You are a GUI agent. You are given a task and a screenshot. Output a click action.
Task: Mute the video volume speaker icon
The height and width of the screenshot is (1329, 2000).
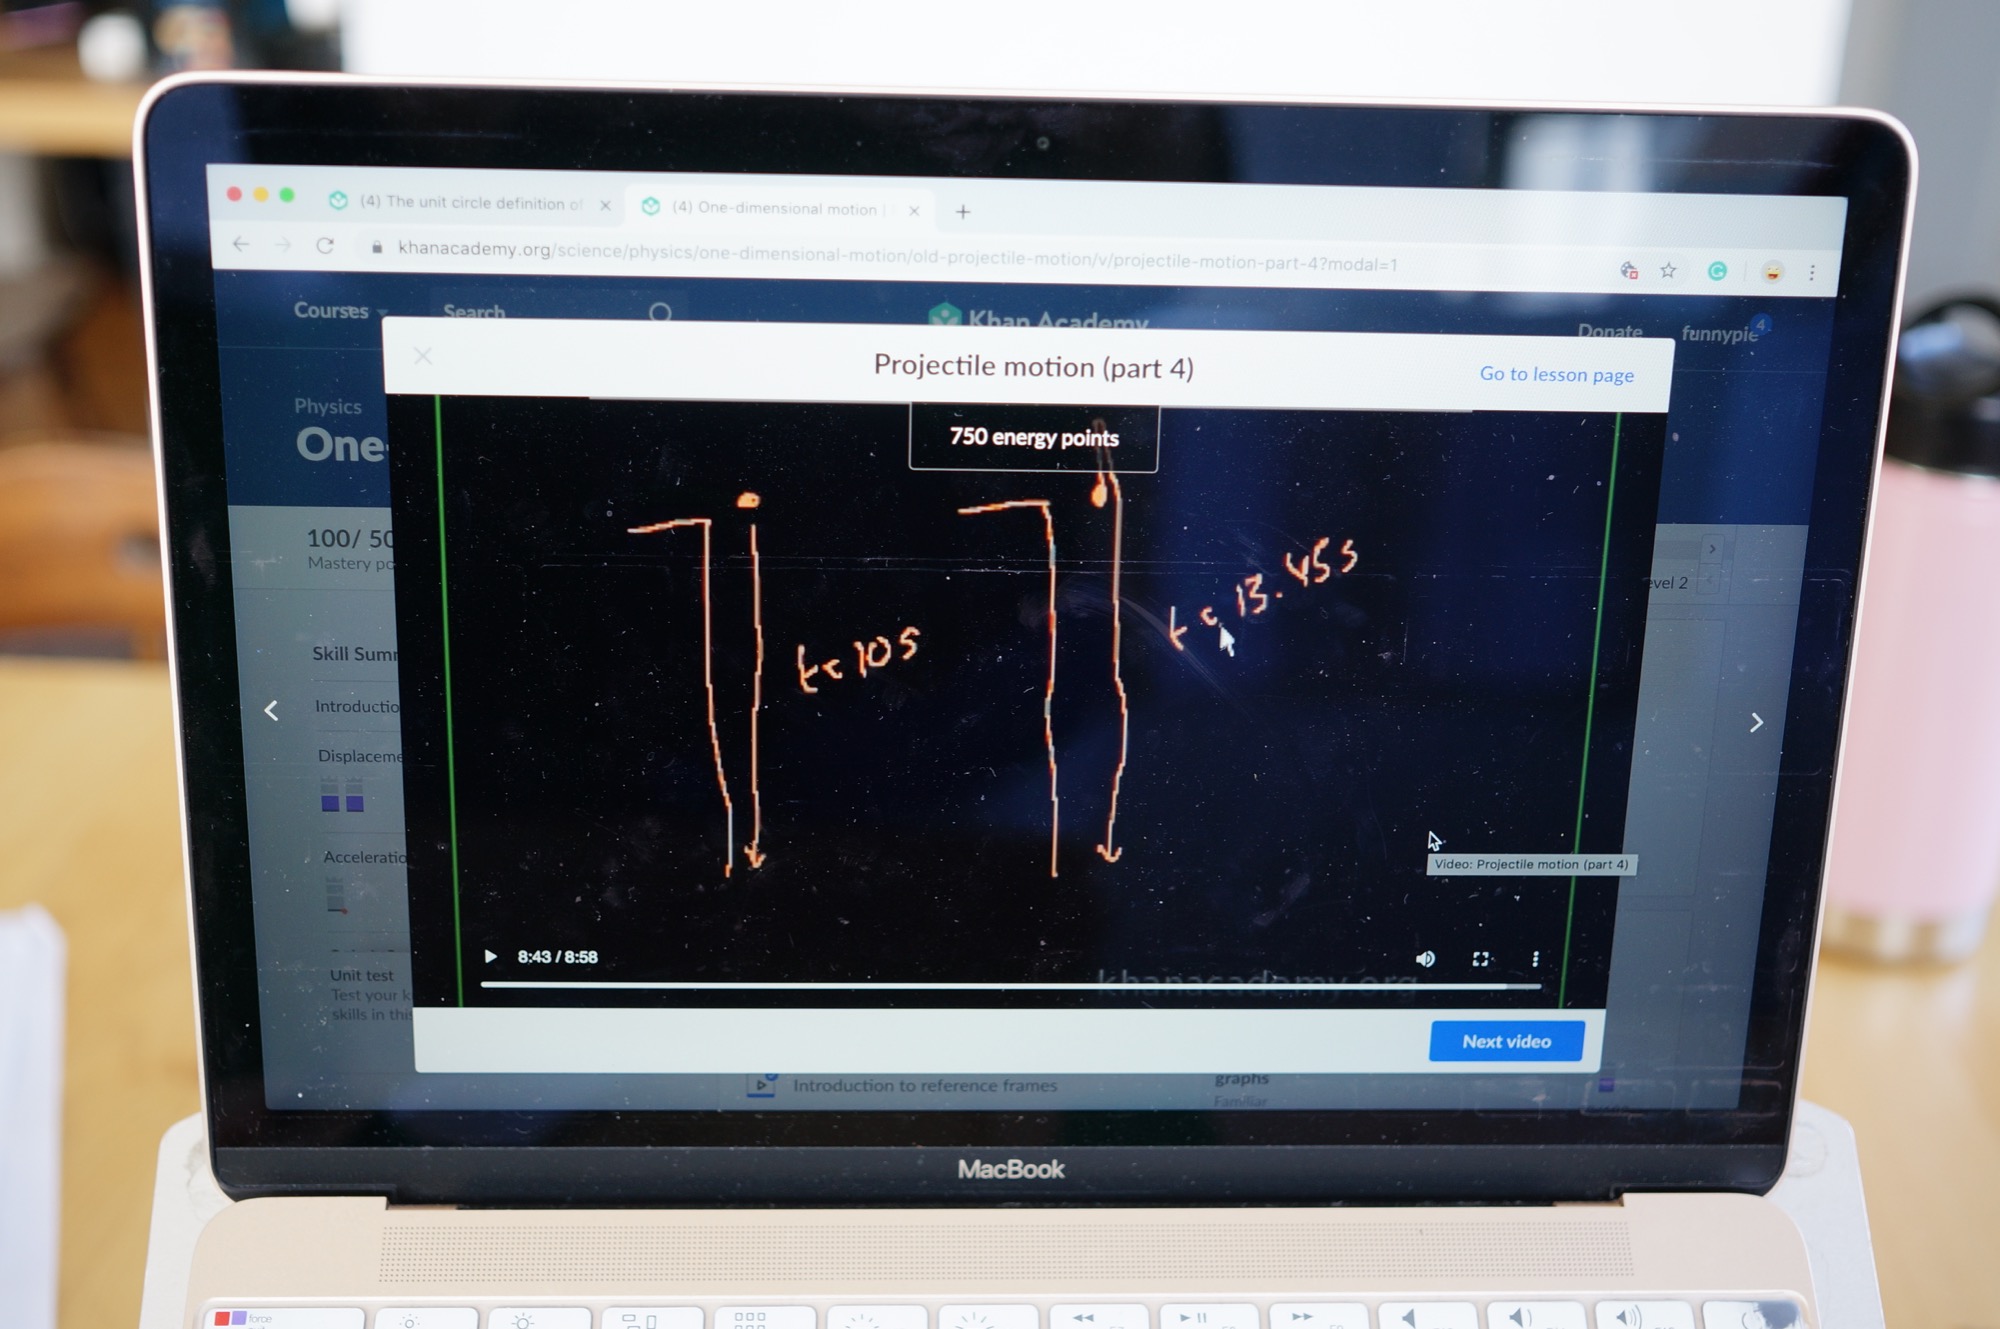pos(1425,959)
